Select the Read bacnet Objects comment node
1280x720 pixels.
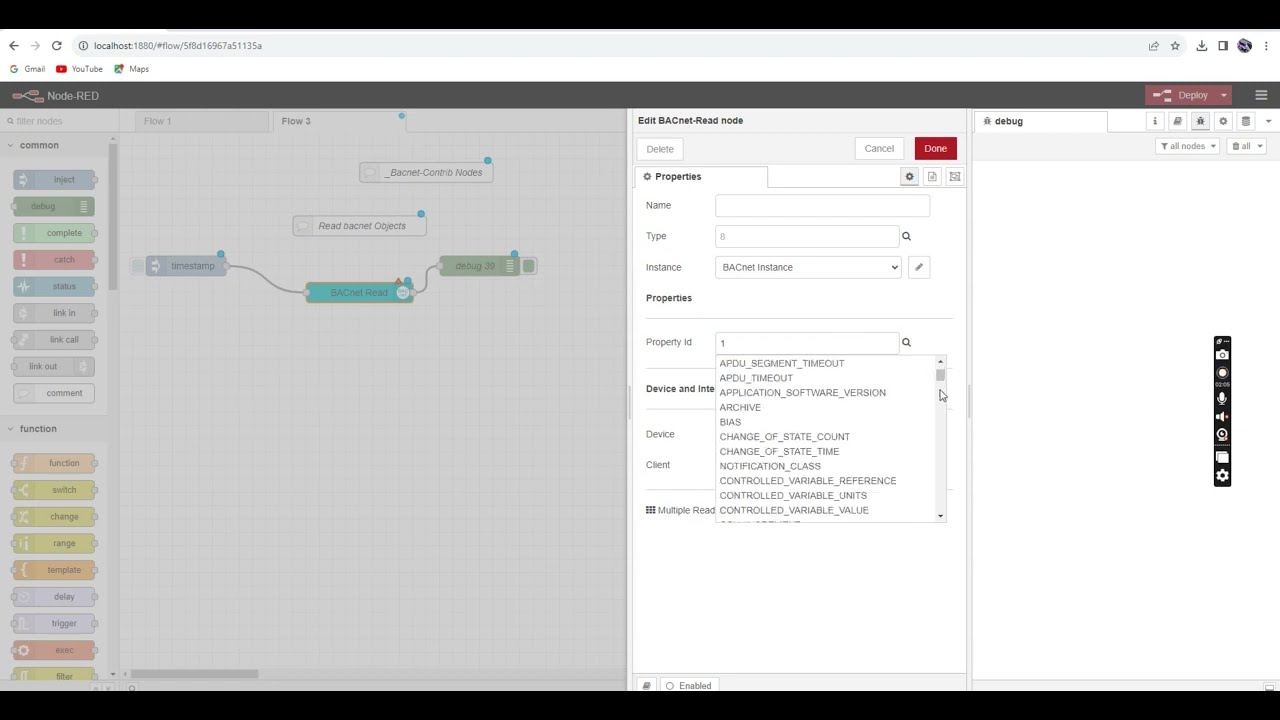pos(360,226)
